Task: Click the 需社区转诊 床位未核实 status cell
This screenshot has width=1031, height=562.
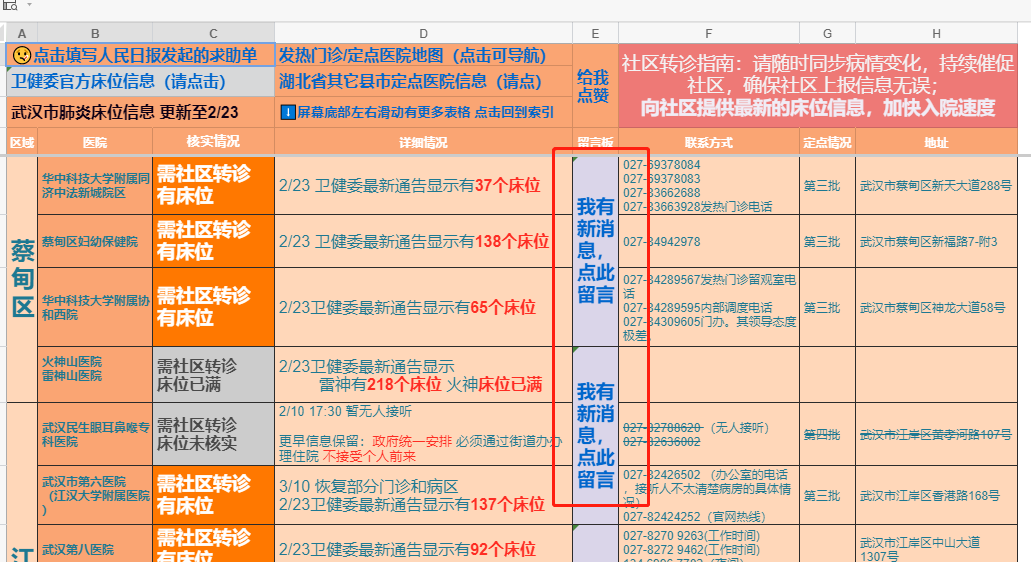Action: point(213,434)
